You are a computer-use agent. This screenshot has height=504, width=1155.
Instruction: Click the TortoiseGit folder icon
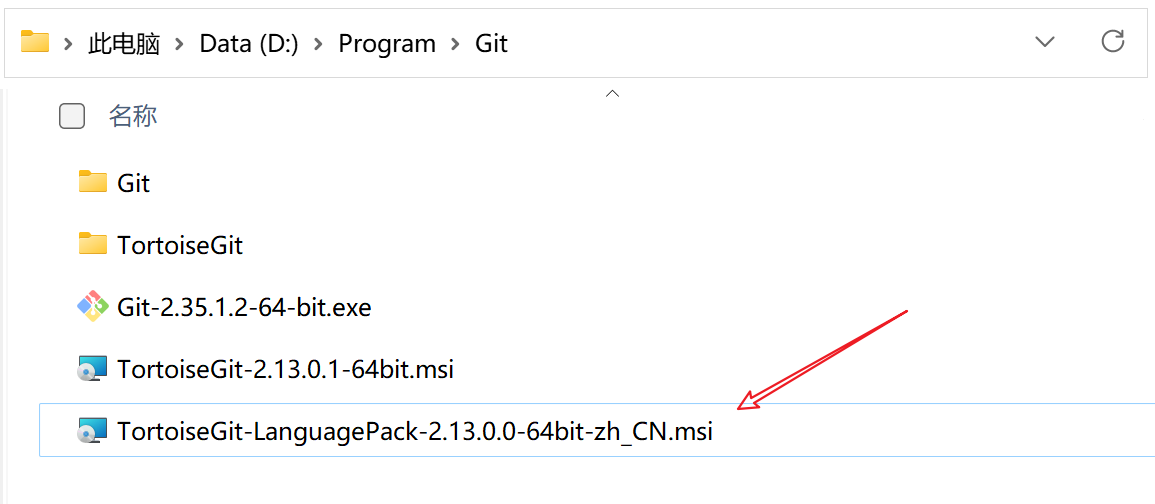point(93,244)
